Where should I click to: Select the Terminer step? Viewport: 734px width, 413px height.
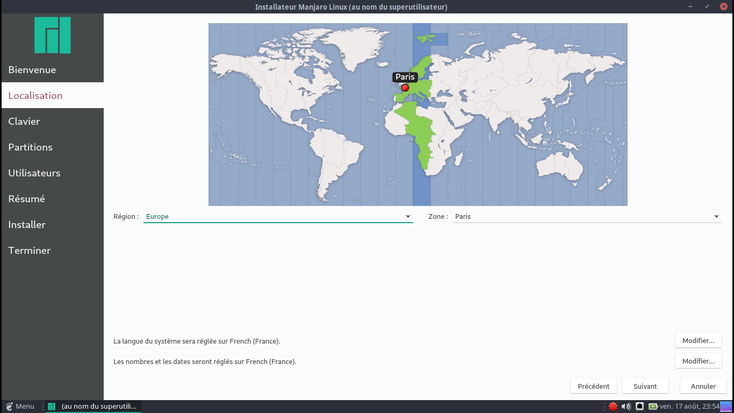[x=52, y=250]
